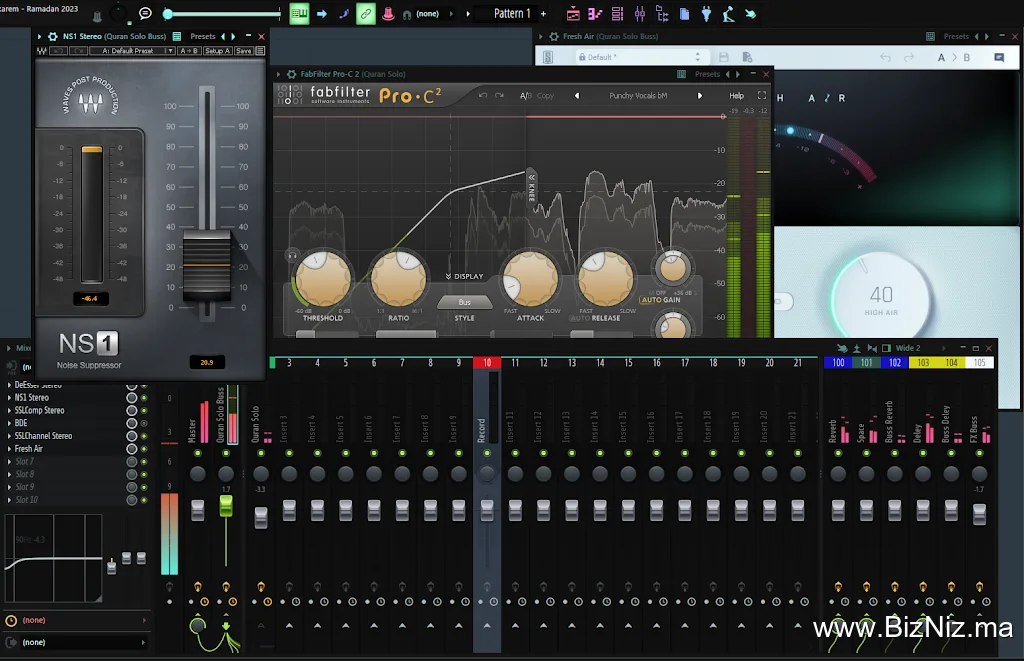
Task: Collapse the Pro-C 2 Display expander
Action: point(464,276)
